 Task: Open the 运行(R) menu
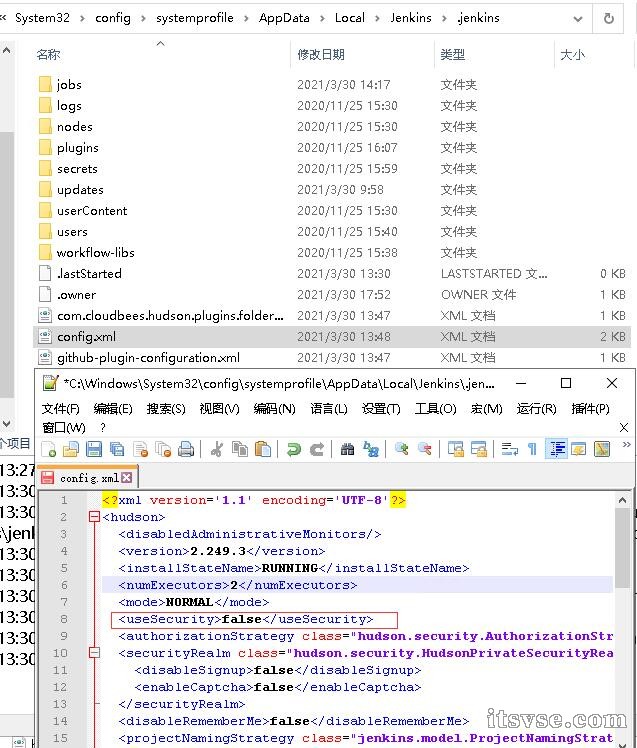click(x=536, y=409)
